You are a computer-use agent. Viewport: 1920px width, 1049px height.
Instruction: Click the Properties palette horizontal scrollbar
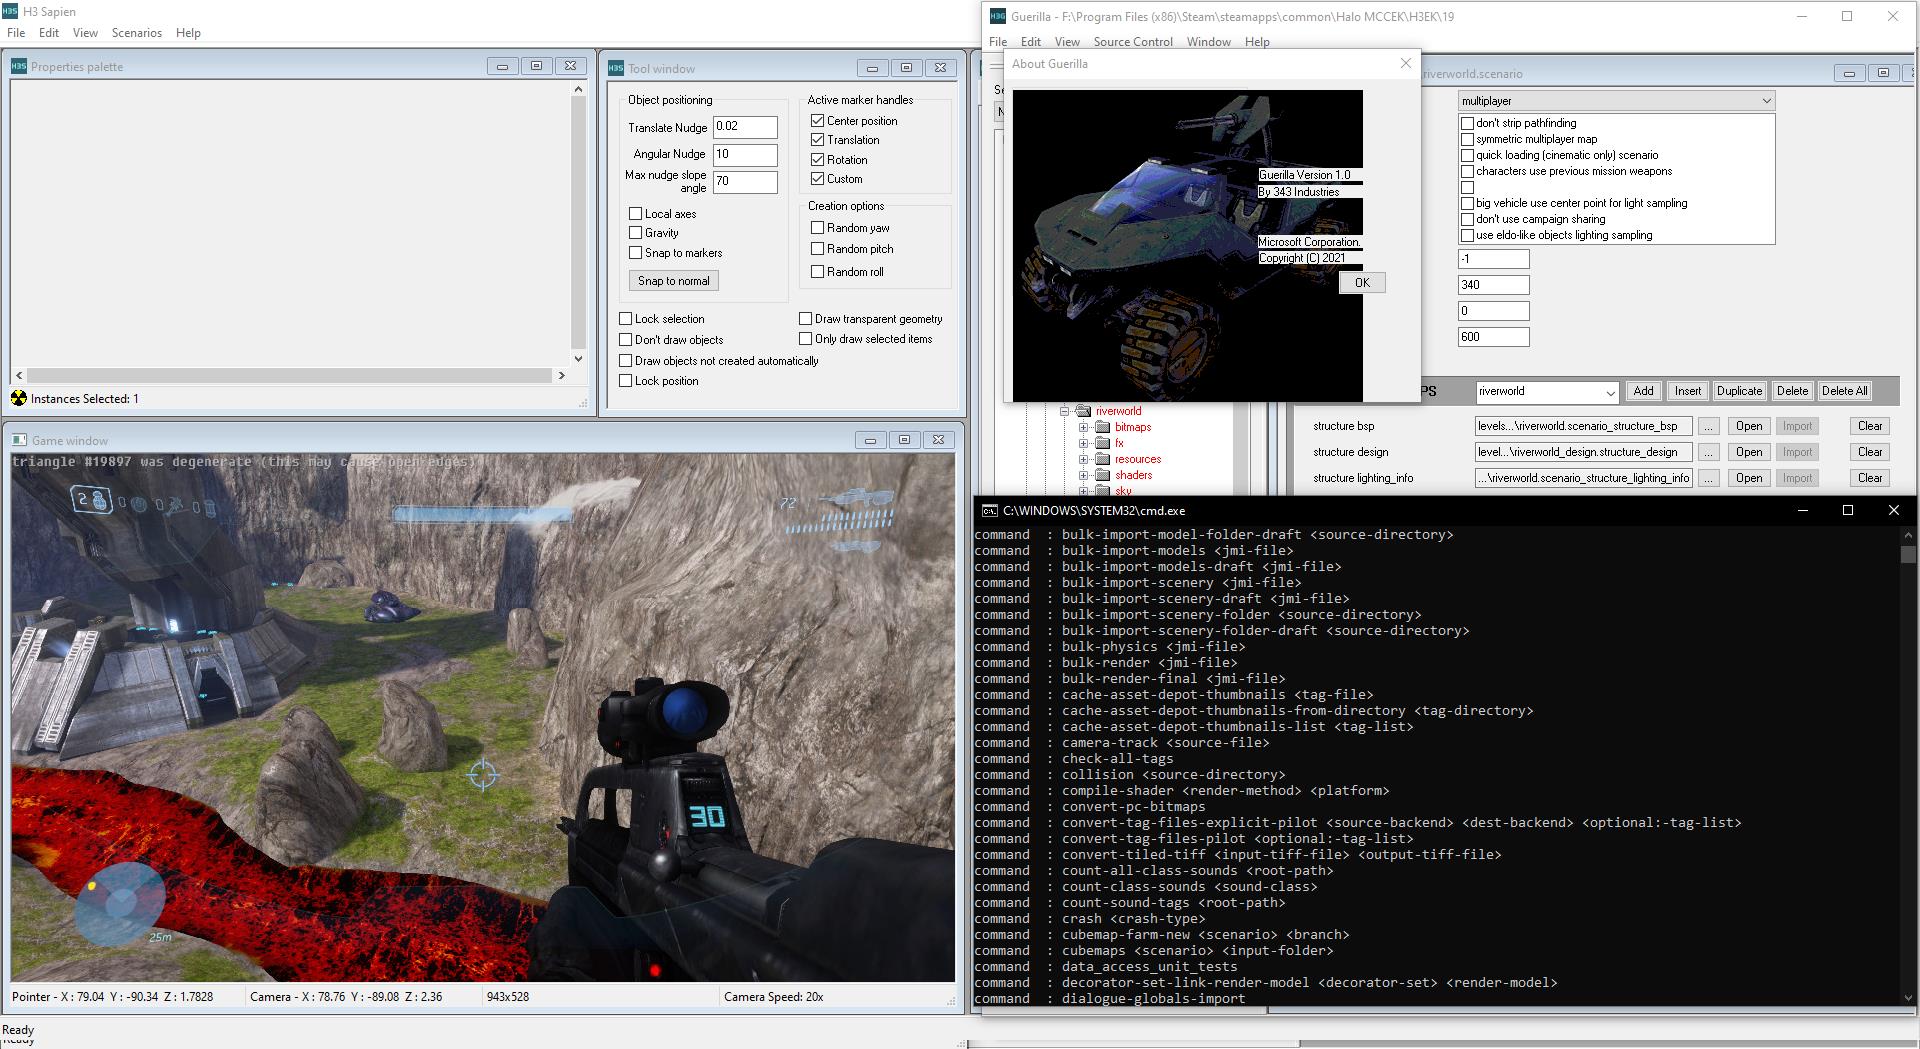pos(290,376)
